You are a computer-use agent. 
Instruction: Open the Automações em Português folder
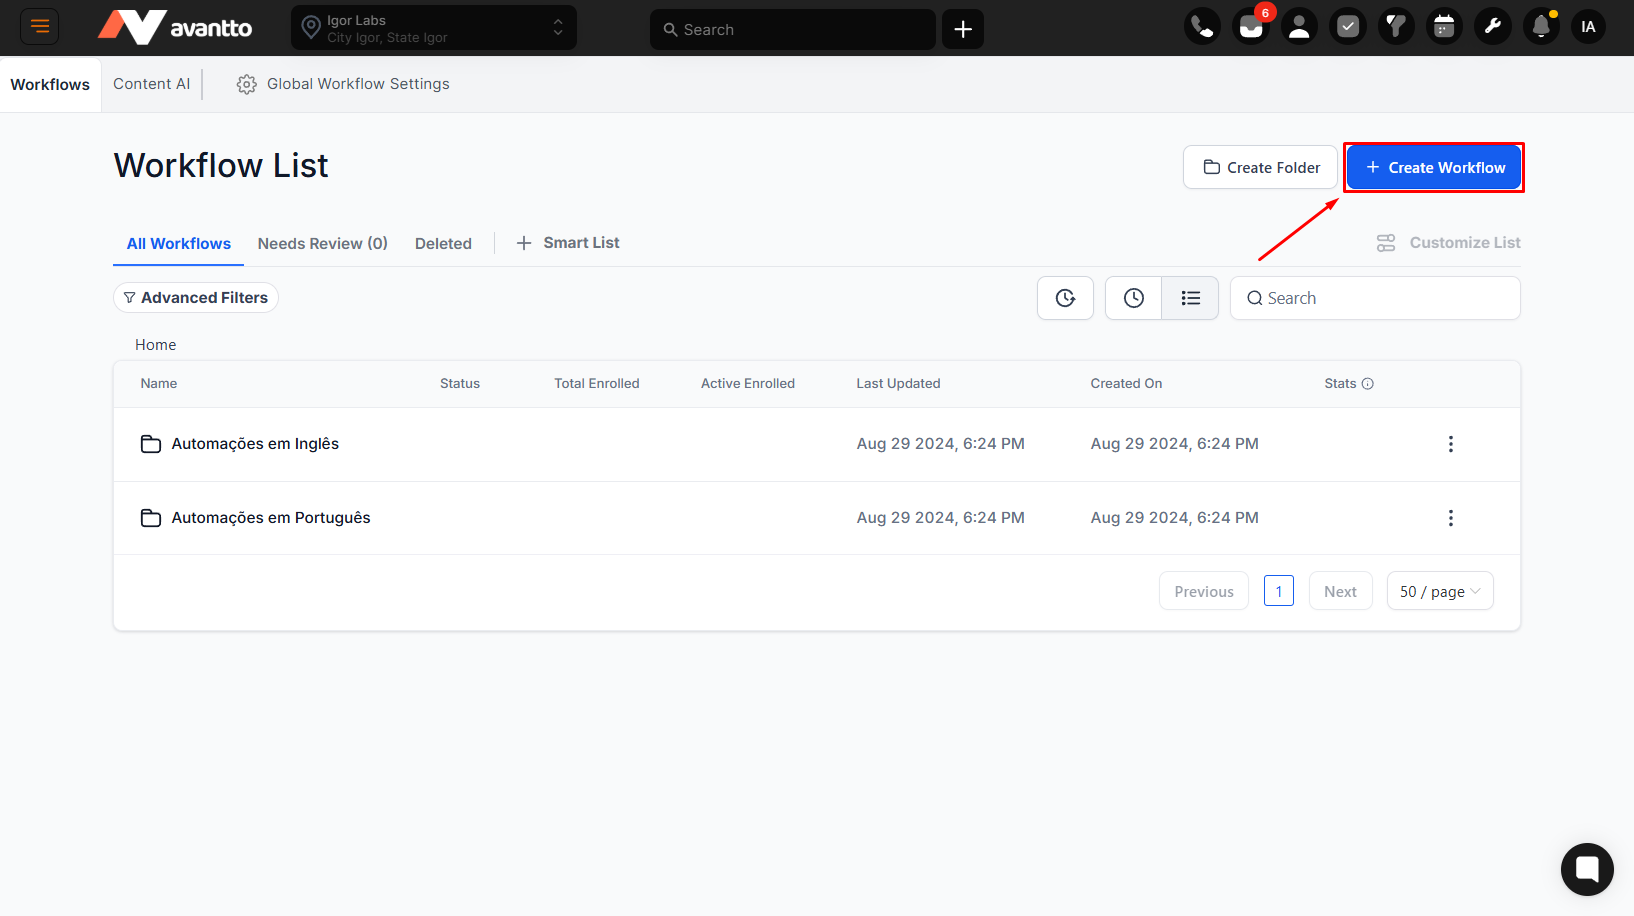270,518
